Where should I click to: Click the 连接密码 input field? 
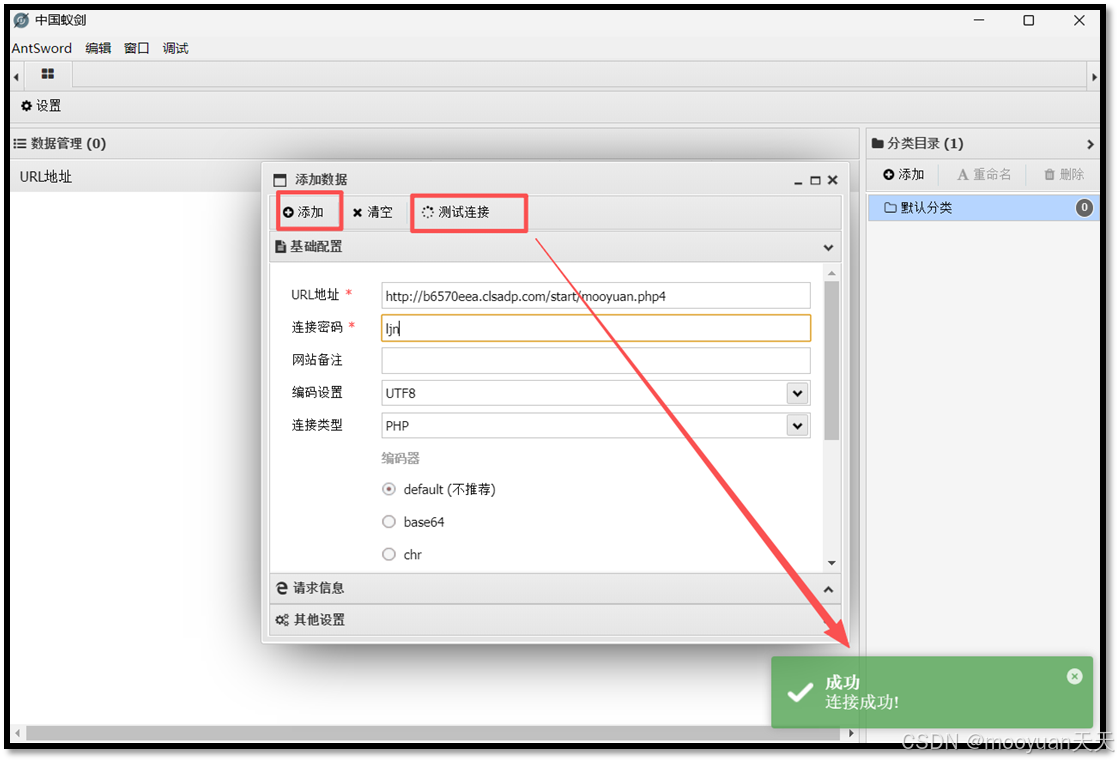596,328
